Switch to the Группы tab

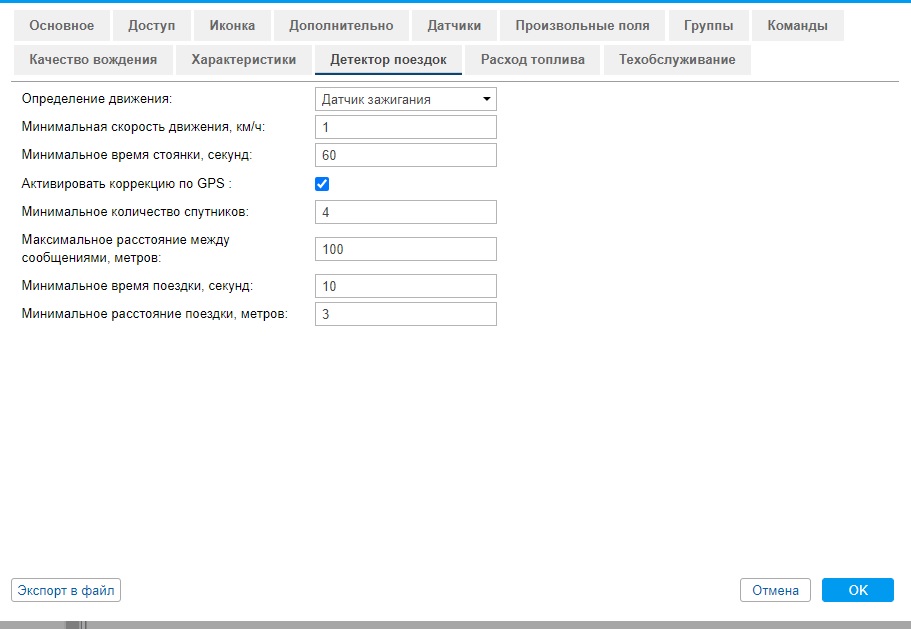[x=709, y=25]
